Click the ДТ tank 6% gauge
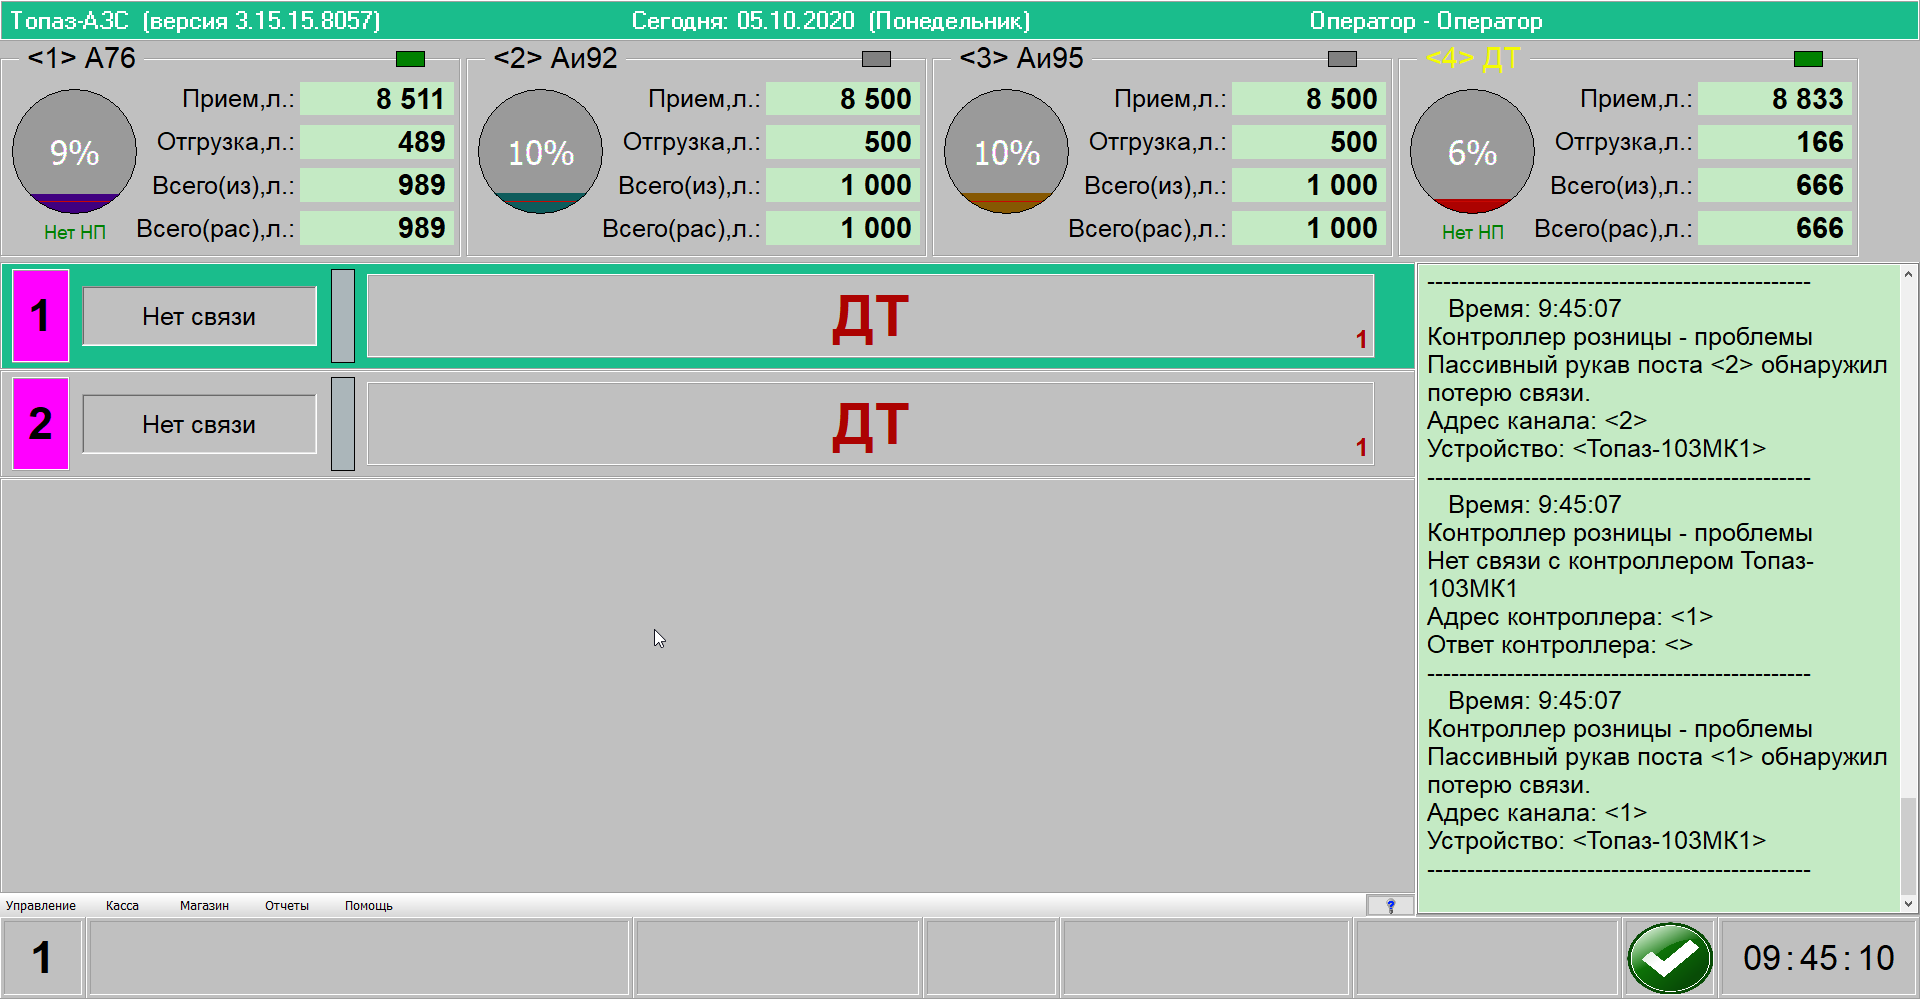Image resolution: width=1920 pixels, height=999 pixels. 1472,152
